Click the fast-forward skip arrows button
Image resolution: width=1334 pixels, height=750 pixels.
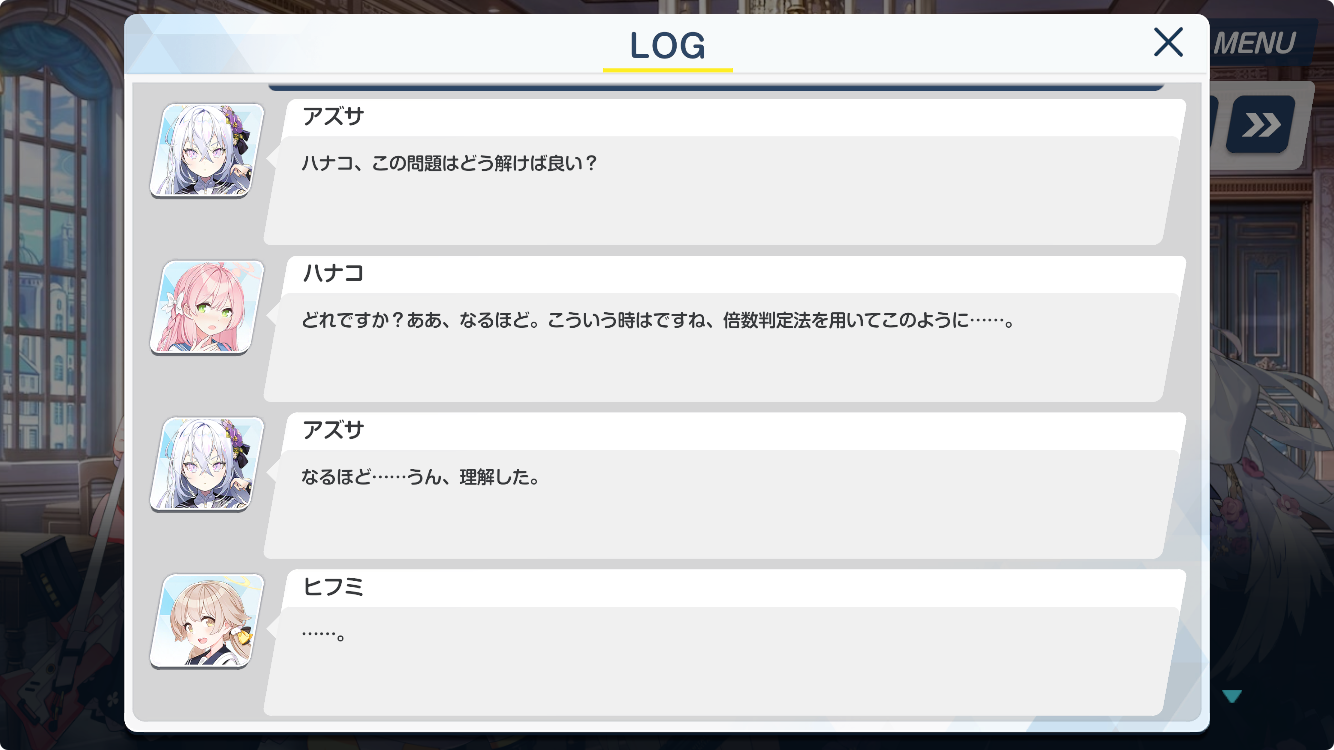click(x=1260, y=125)
